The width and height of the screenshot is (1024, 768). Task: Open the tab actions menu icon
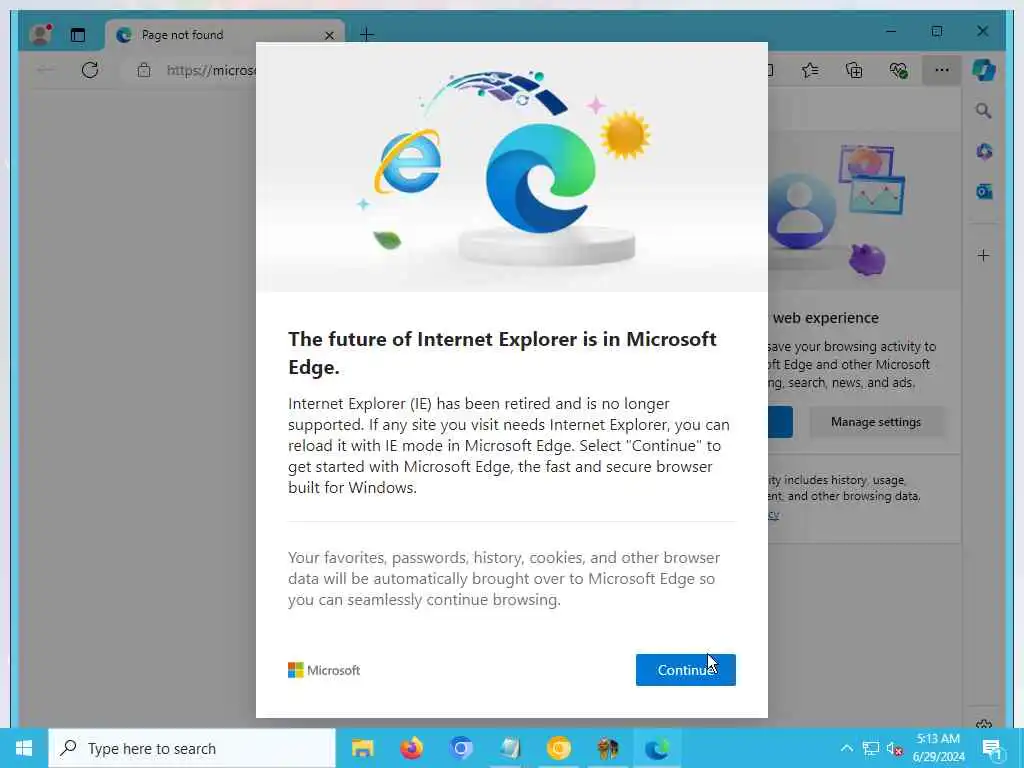[x=78, y=35]
